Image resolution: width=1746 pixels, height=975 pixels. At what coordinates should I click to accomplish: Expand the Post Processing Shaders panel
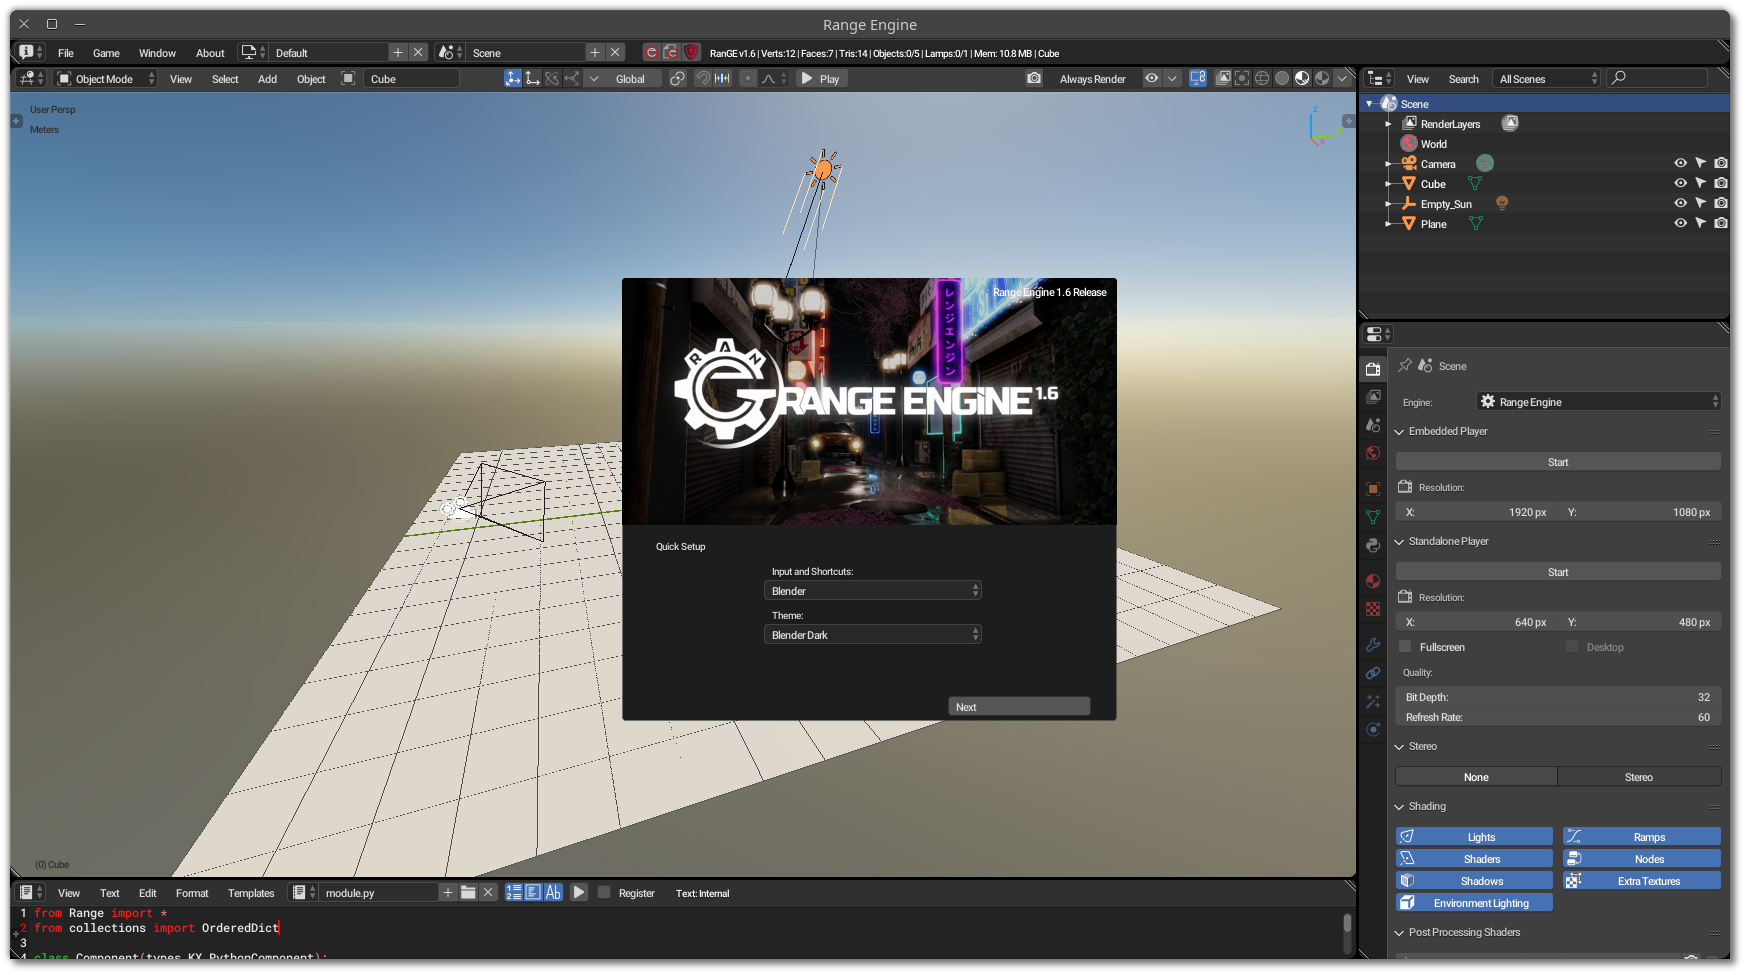pyautogui.click(x=1399, y=932)
